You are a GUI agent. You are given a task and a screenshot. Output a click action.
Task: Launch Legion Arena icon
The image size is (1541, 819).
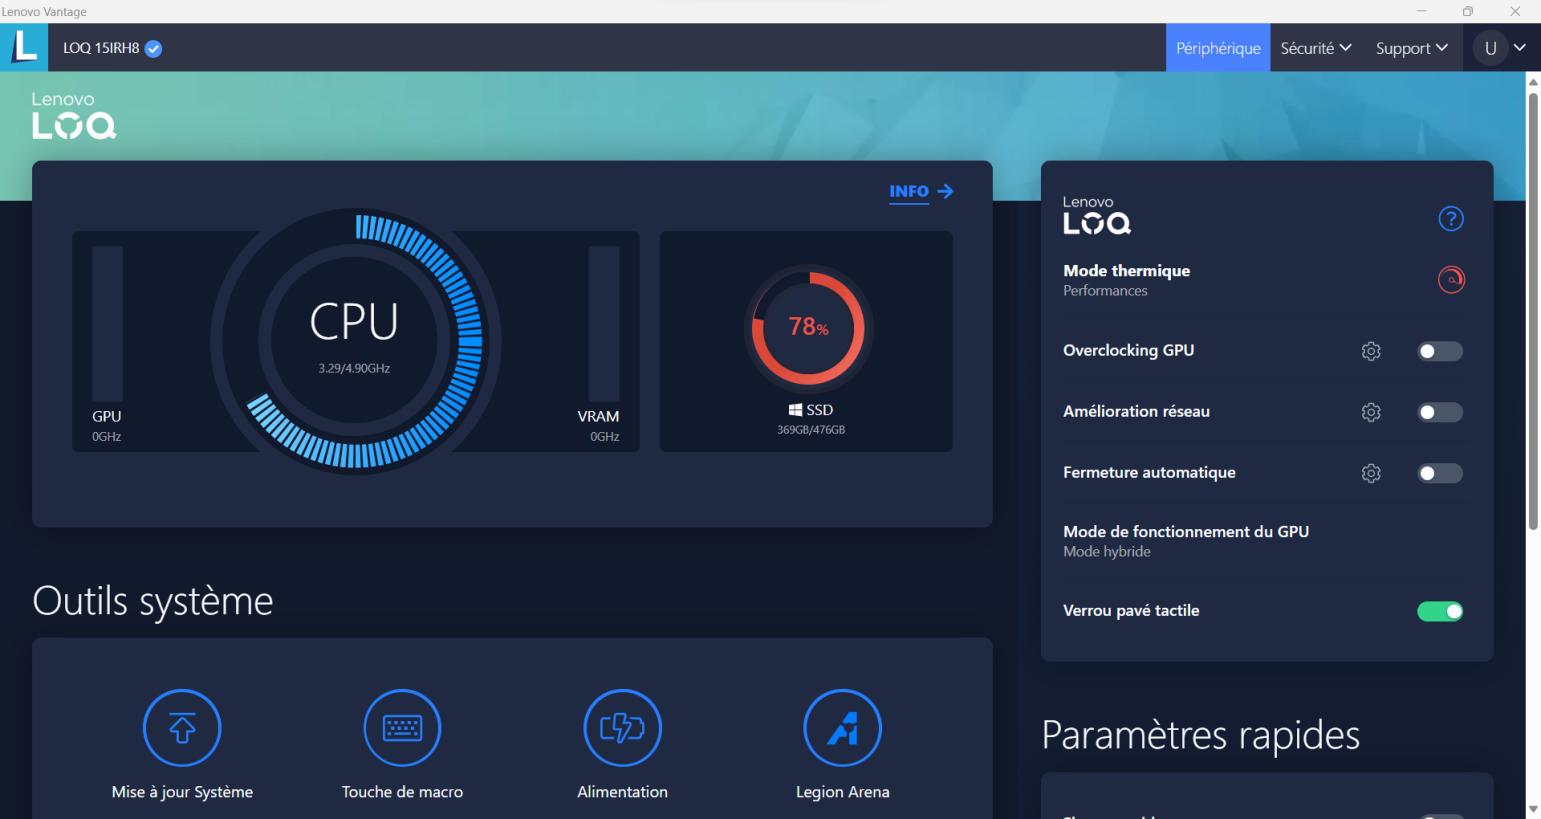842,728
